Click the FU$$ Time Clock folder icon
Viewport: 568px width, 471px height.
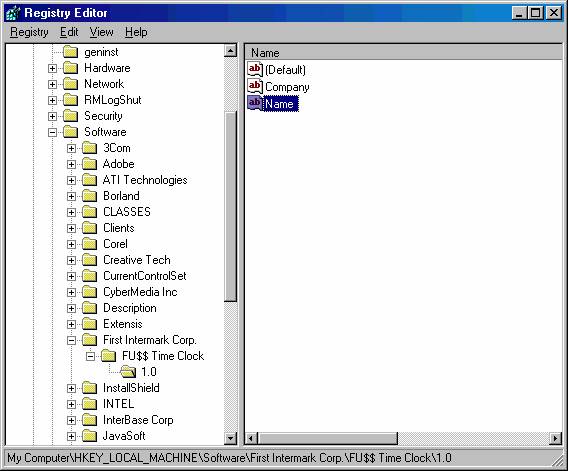tap(108, 356)
